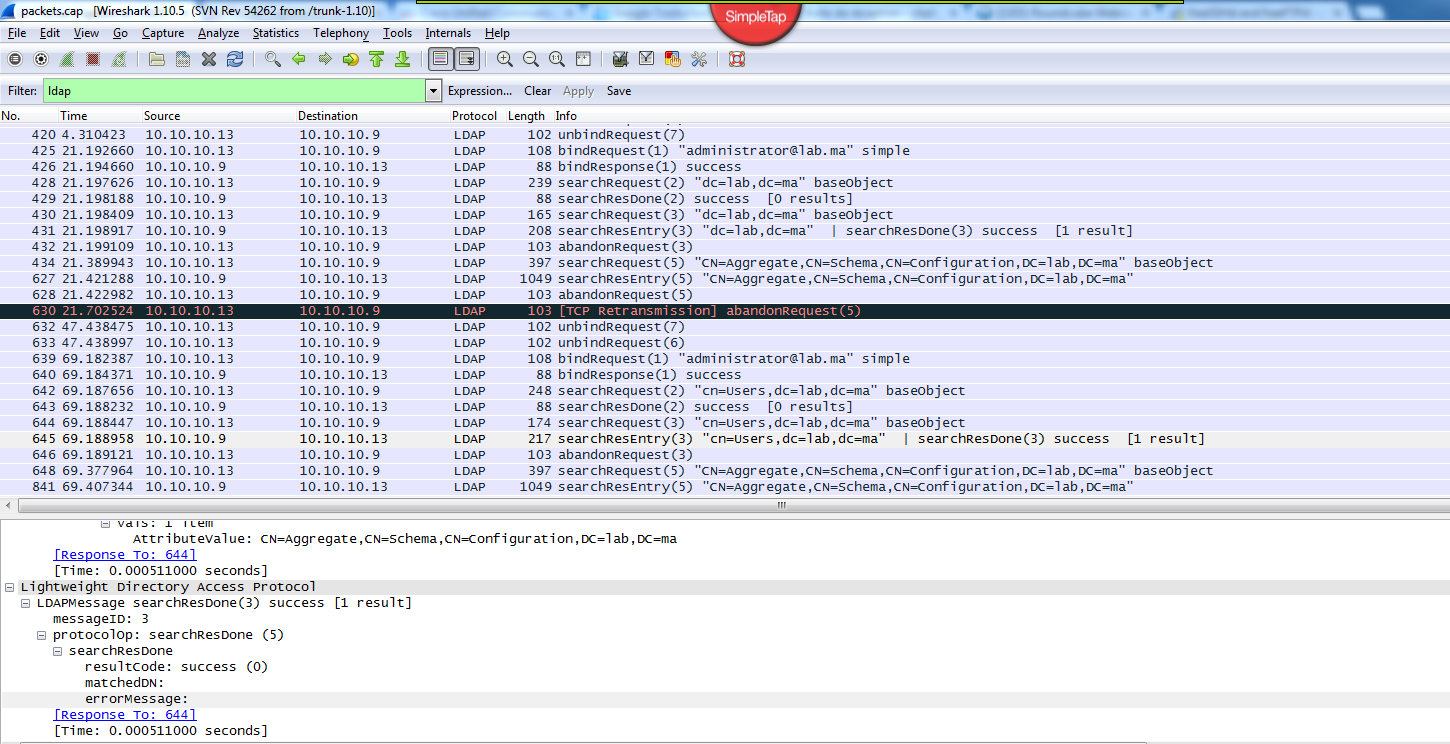This screenshot has height=744, width=1450.
Task: Zoom in on packet text
Action: tap(505, 60)
